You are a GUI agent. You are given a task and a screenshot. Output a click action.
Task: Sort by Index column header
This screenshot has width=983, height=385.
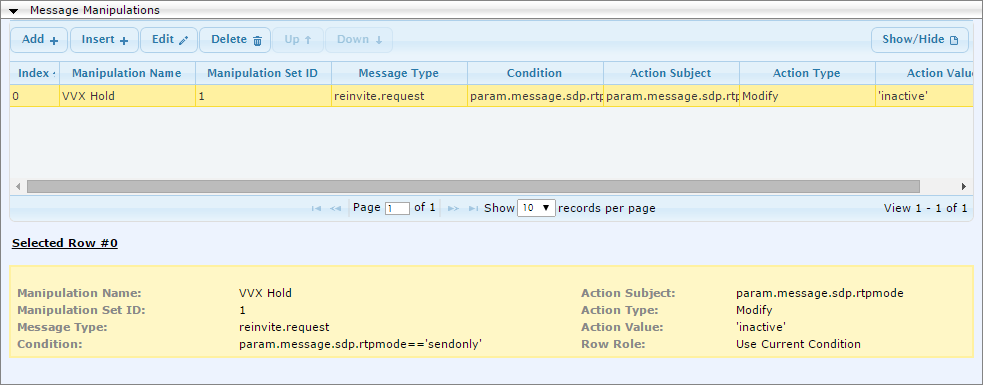(x=34, y=73)
